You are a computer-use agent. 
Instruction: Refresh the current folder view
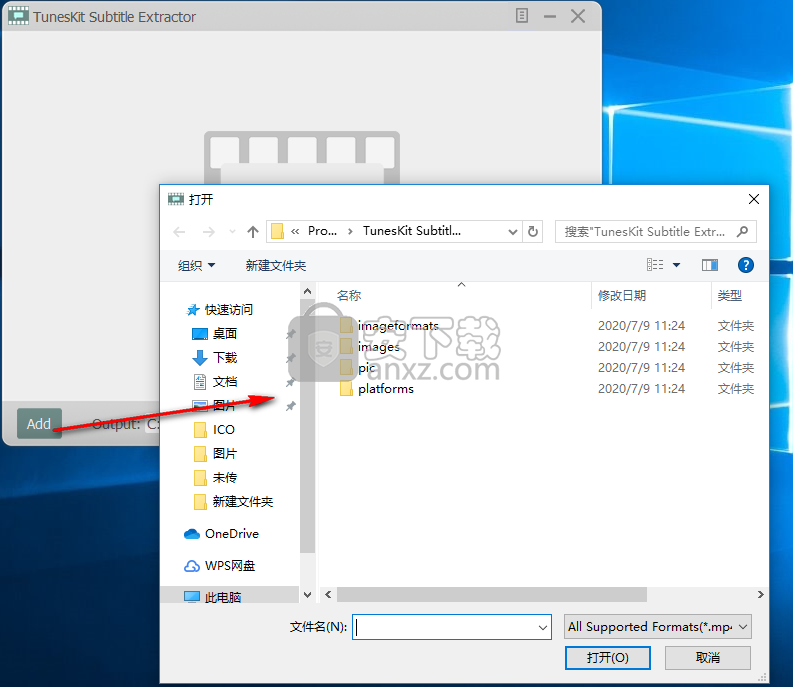533,232
